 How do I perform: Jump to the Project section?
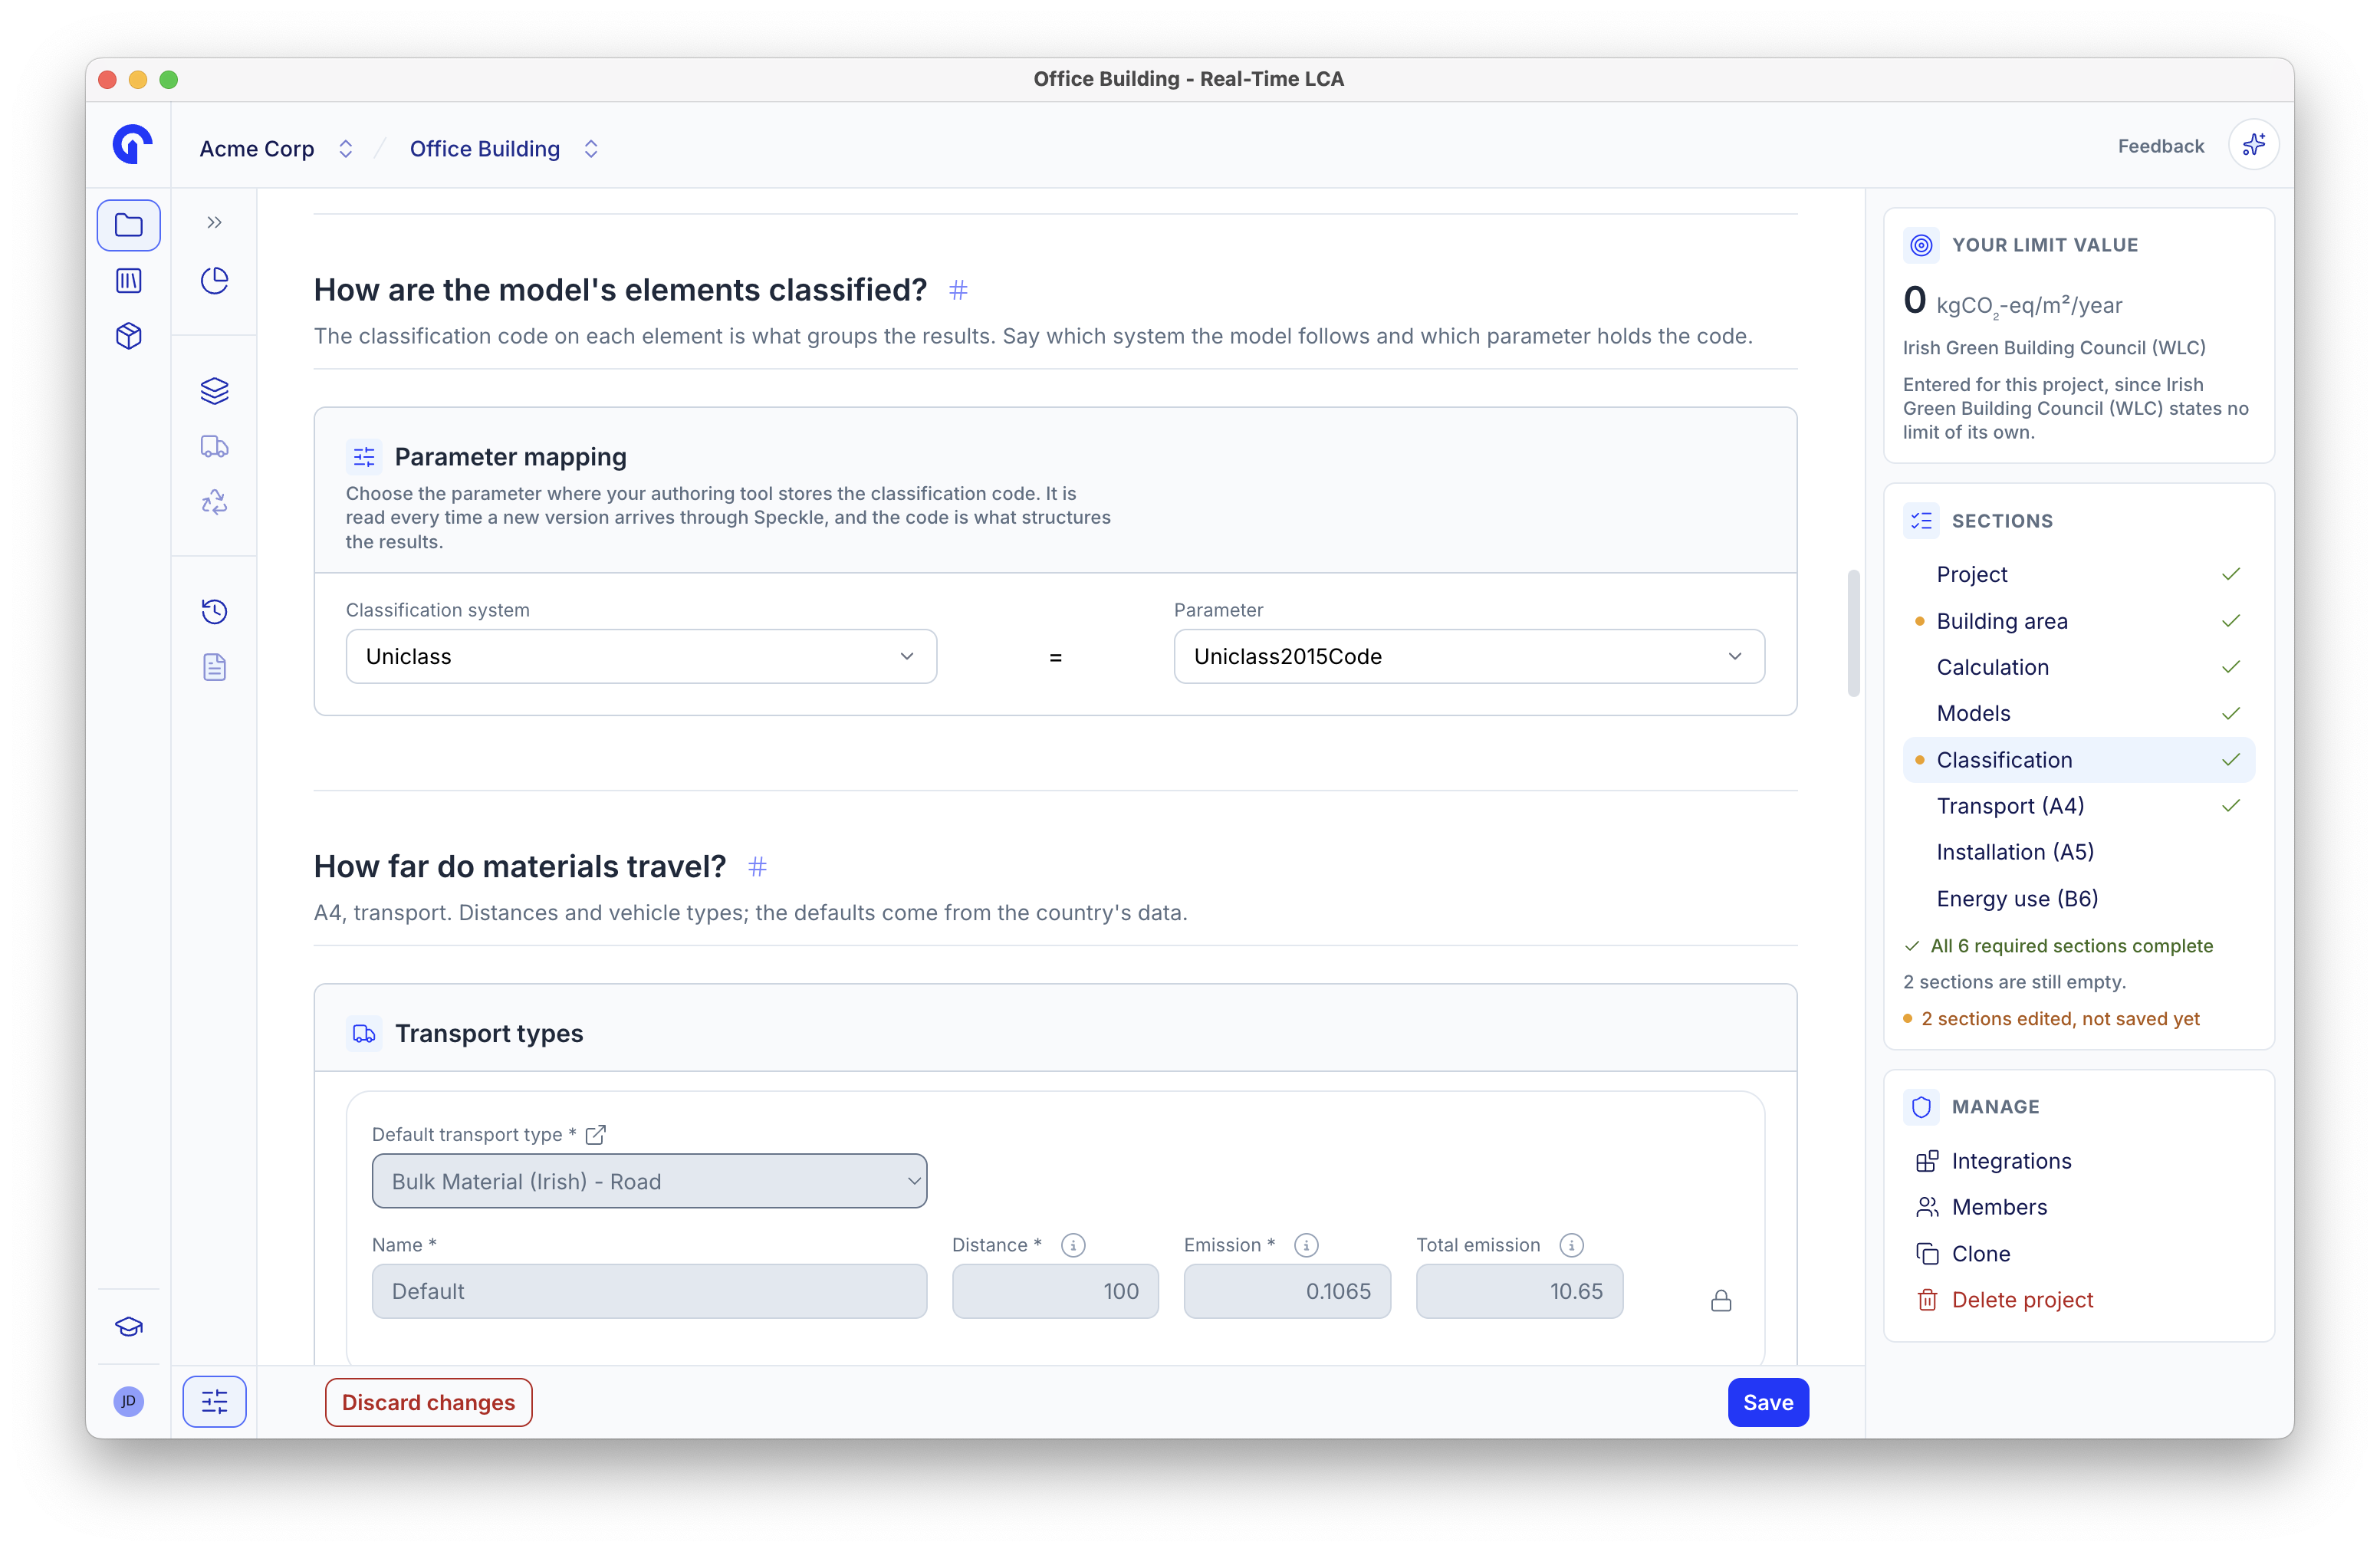click(2078, 574)
